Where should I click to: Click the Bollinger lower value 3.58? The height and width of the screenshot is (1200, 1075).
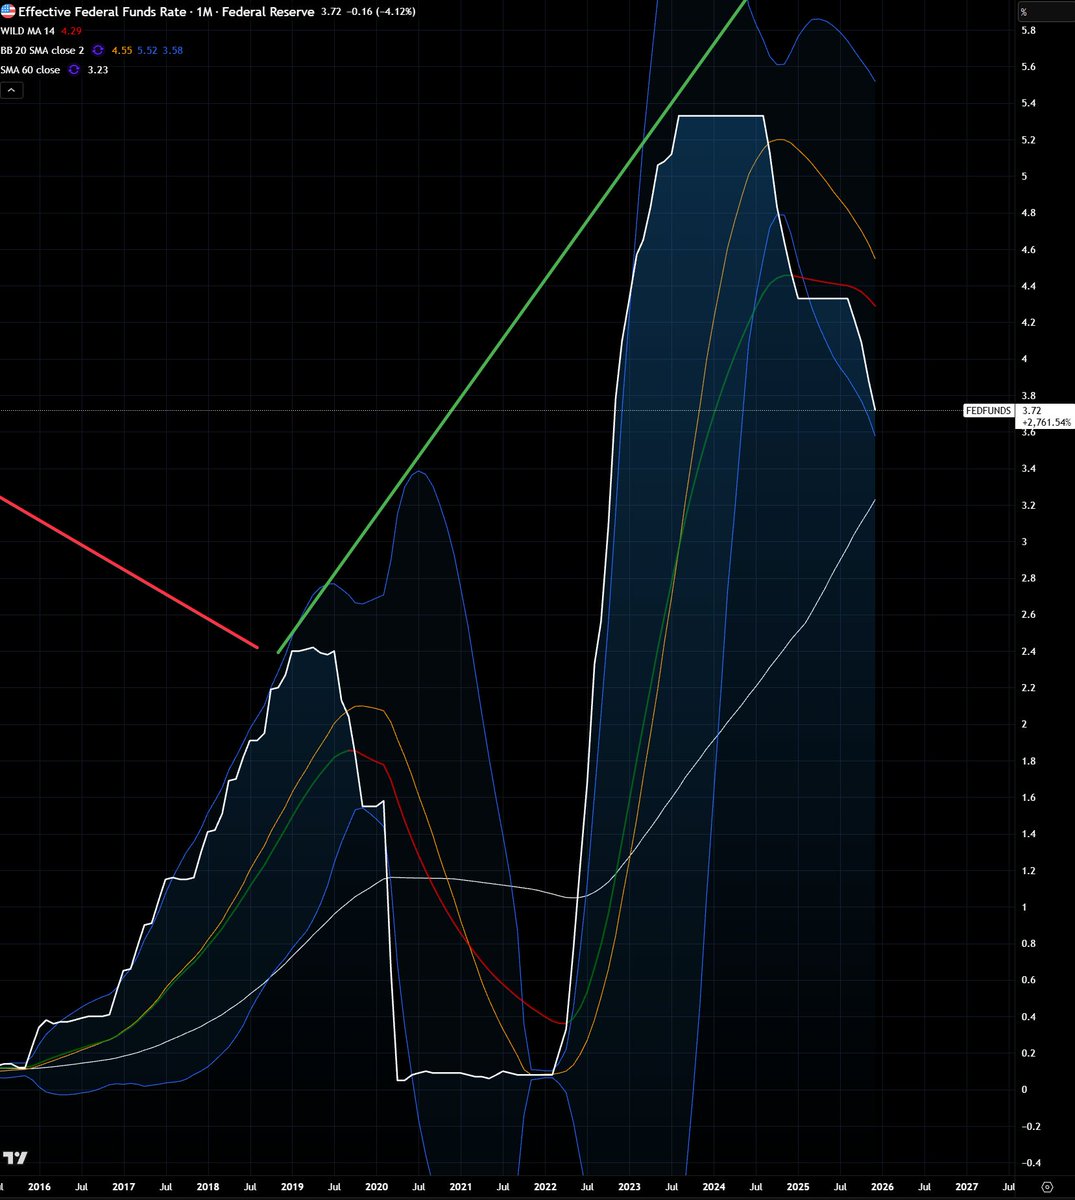[x=172, y=50]
